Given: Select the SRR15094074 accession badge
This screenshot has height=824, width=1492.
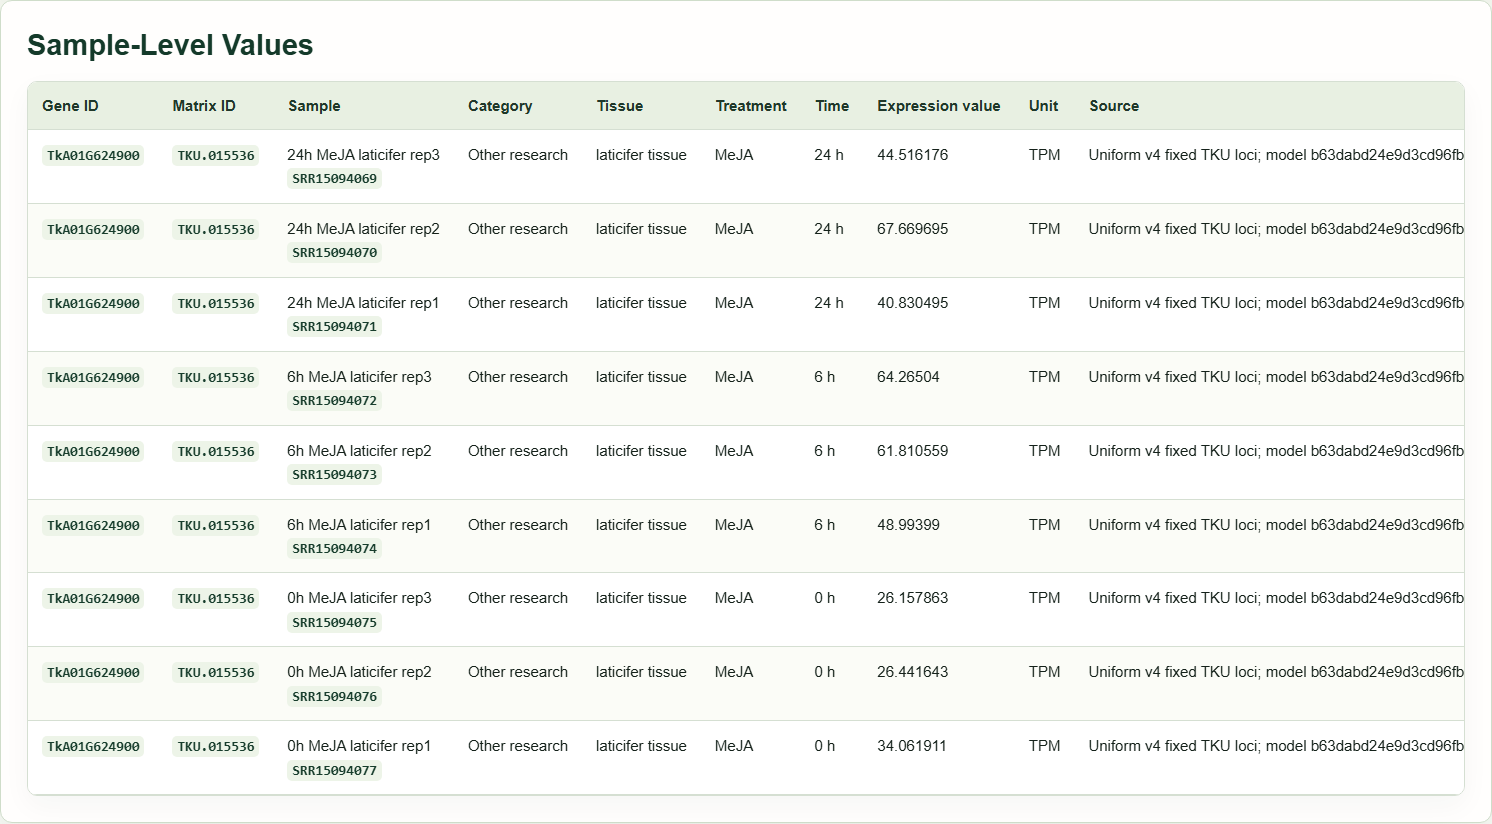Looking at the screenshot, I should (335, 549).
